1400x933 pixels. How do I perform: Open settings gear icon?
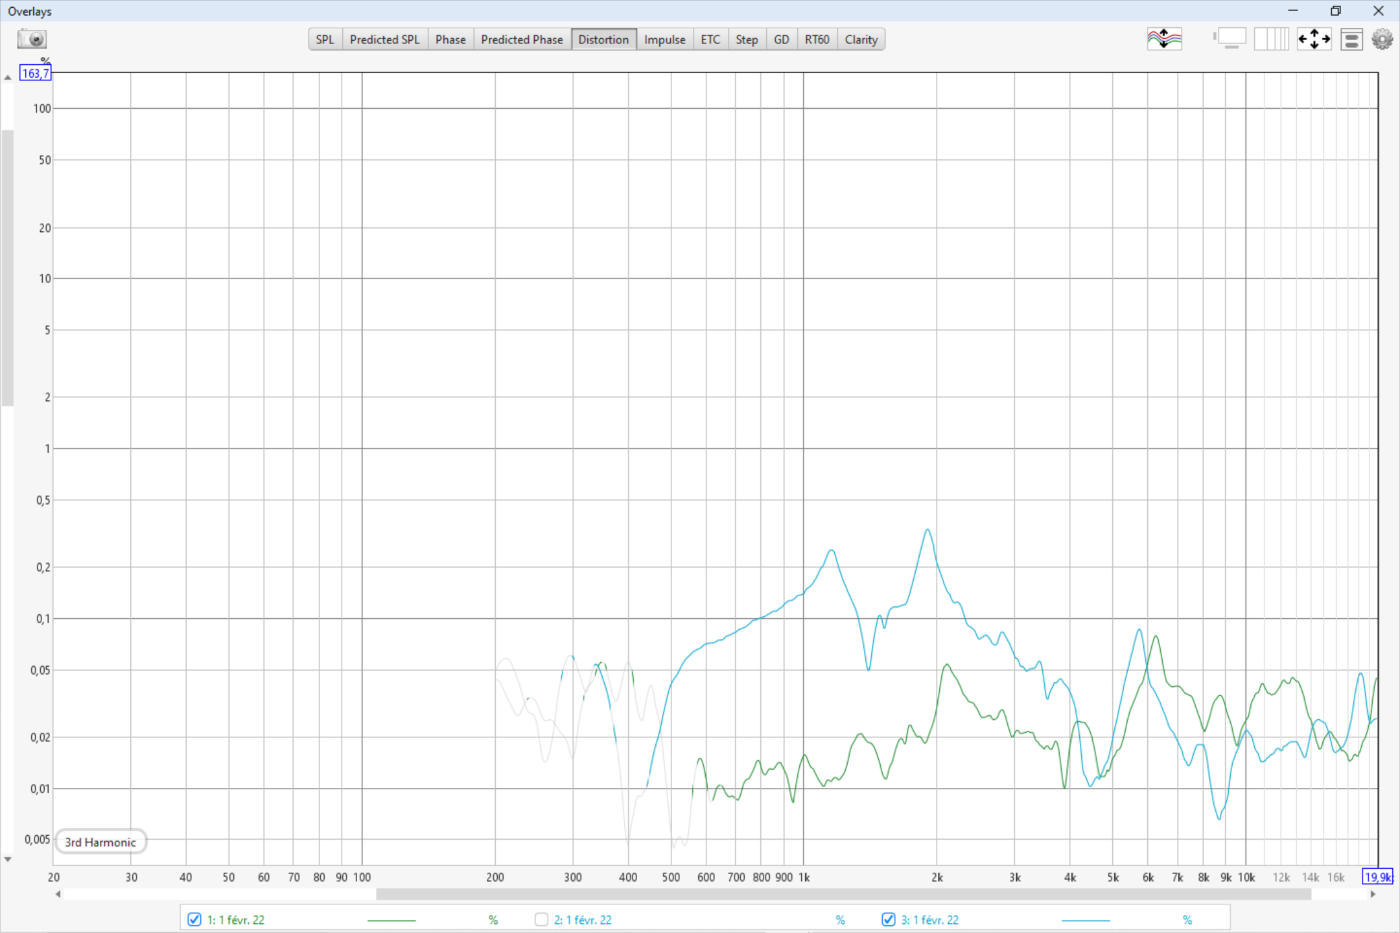[x=1382, y=39]
